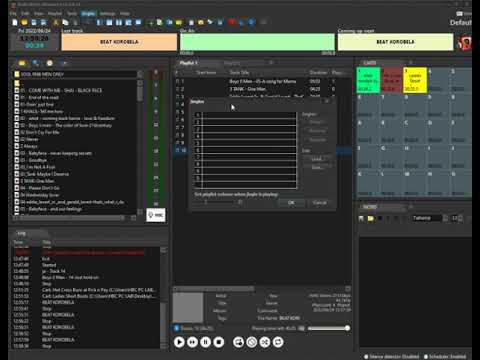Select the Log tab
The image size is (480, 360).
pos(21,233)
